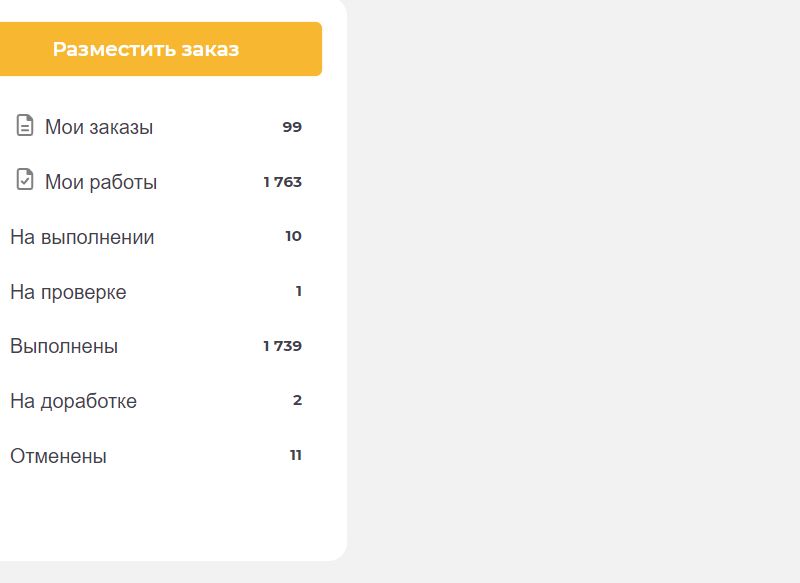Click the checked-document icon beside Мои работы
The image size is (800, 583).
coord(25,180)
